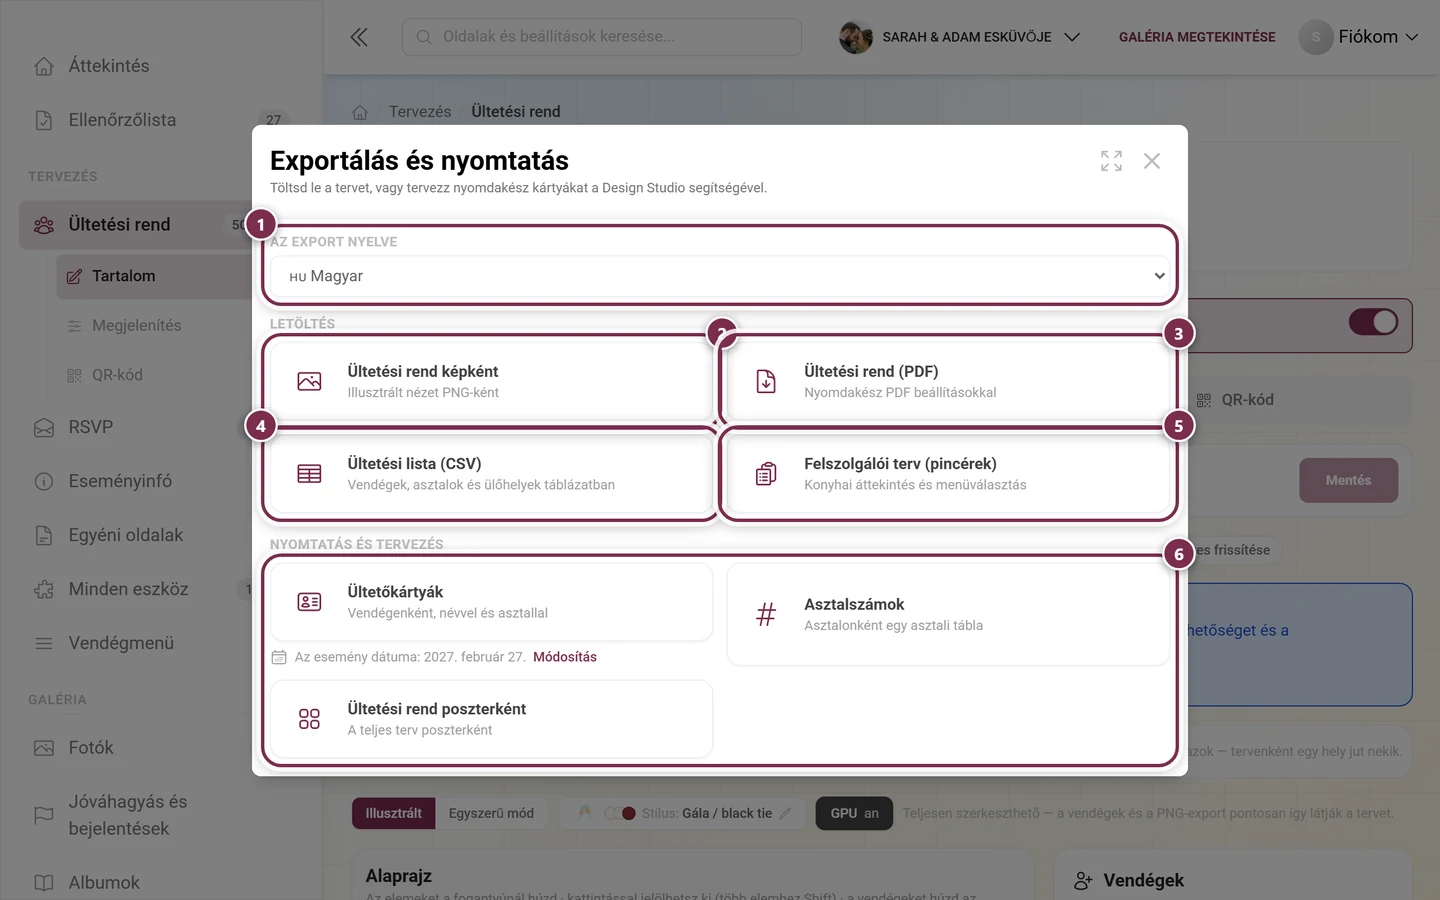Close the Exportálás és nyomtatás dialog
Screen dimensions: 1440x900
[1152, 161]
